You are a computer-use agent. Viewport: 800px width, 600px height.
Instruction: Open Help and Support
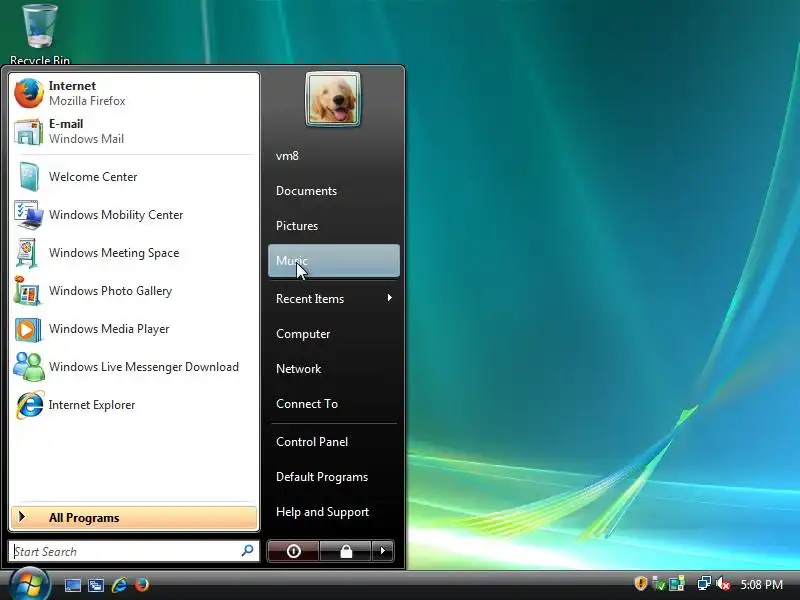pos(334,512)
